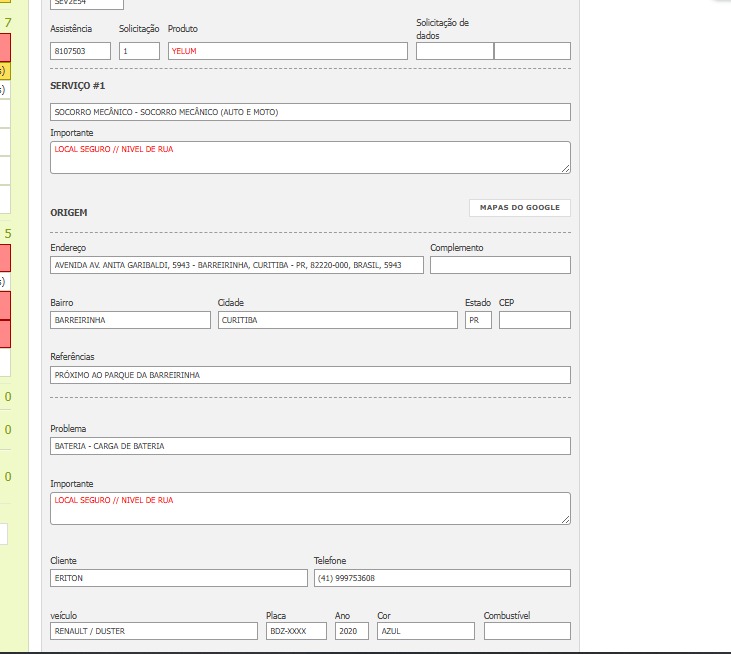Viewport: 731px width, 654px height.
Task: Focus the Produto field showing YELUM
Action: [x=287, y=50]
